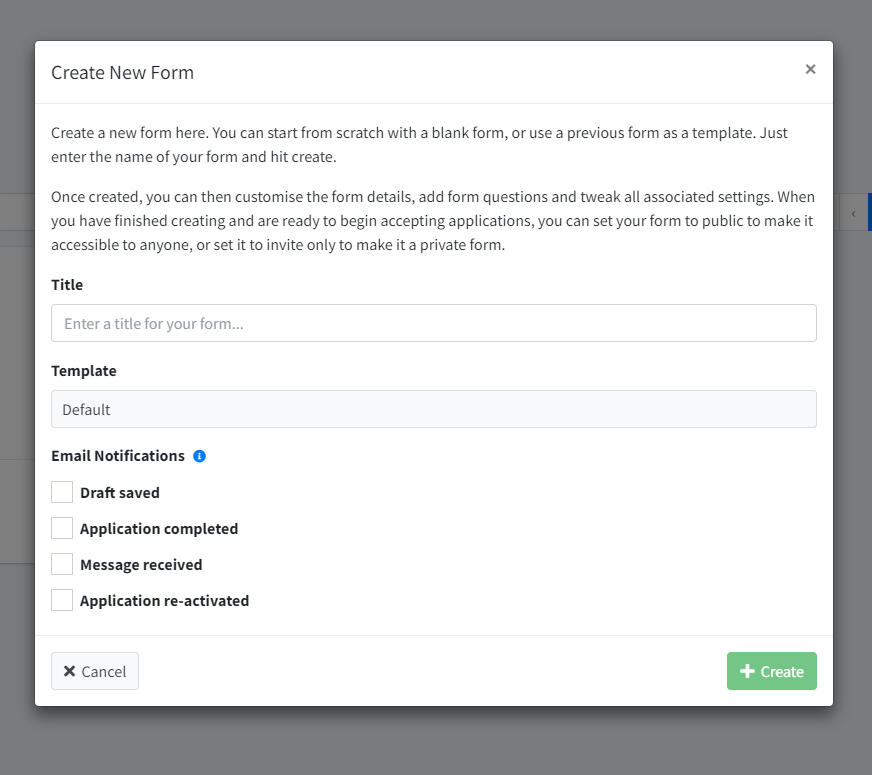Enable the Draft saved checkbox

62,492
